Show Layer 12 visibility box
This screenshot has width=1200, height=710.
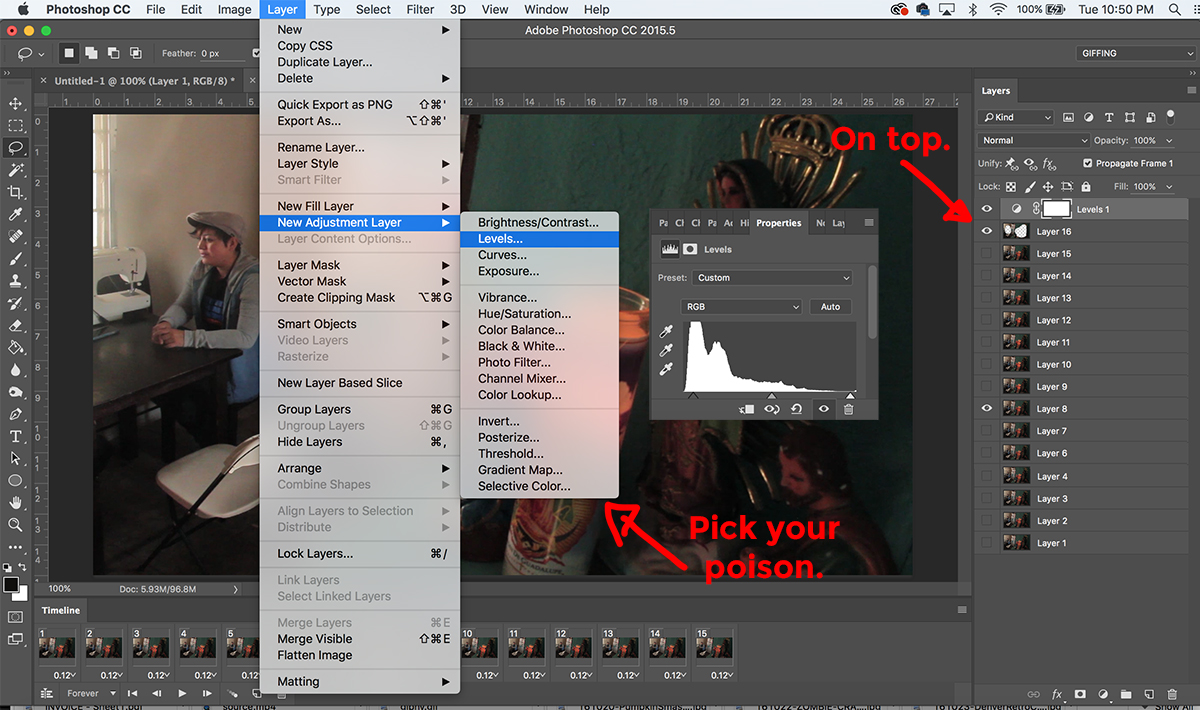point(987,320)
